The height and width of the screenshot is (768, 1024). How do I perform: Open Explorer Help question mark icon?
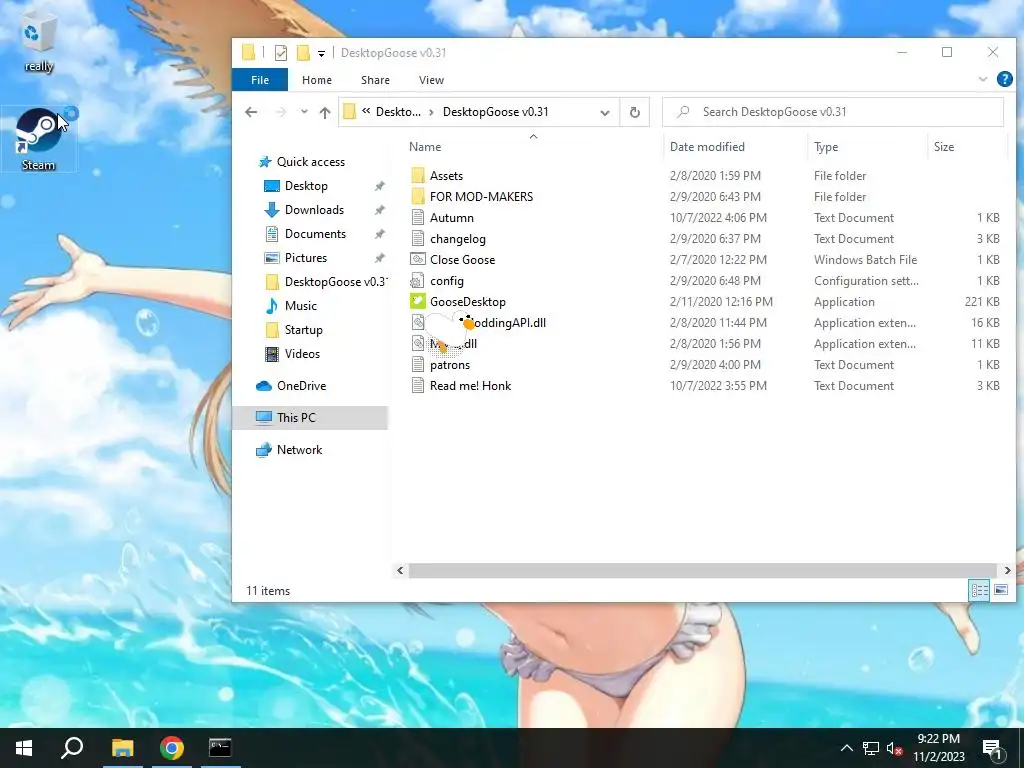[1004, 79]
